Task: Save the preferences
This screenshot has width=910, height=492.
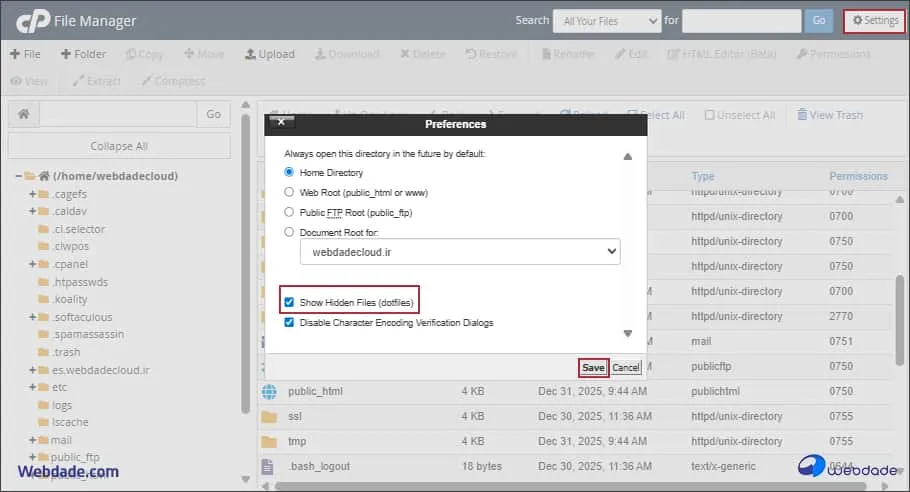Action: click(593, 367)
